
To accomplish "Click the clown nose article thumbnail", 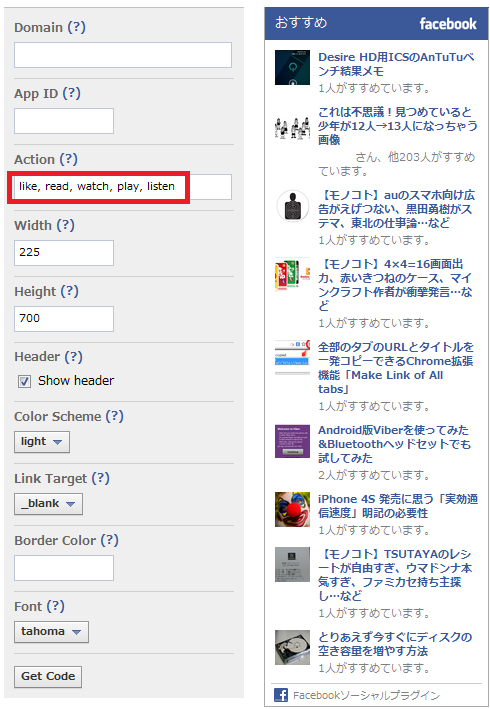I will (x=292, y=509).
